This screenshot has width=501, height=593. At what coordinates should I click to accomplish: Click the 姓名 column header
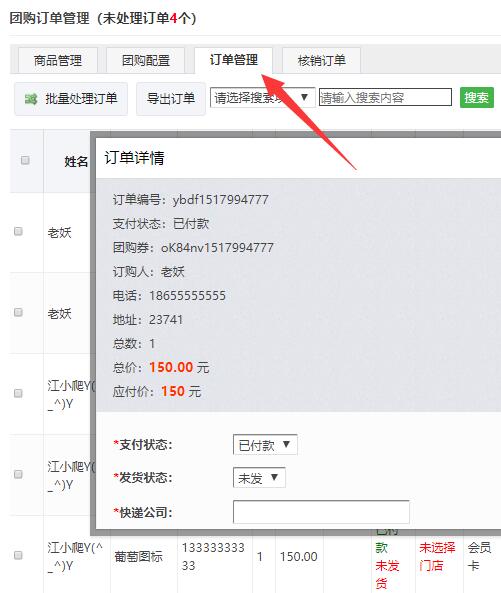[x=76, y=161]
